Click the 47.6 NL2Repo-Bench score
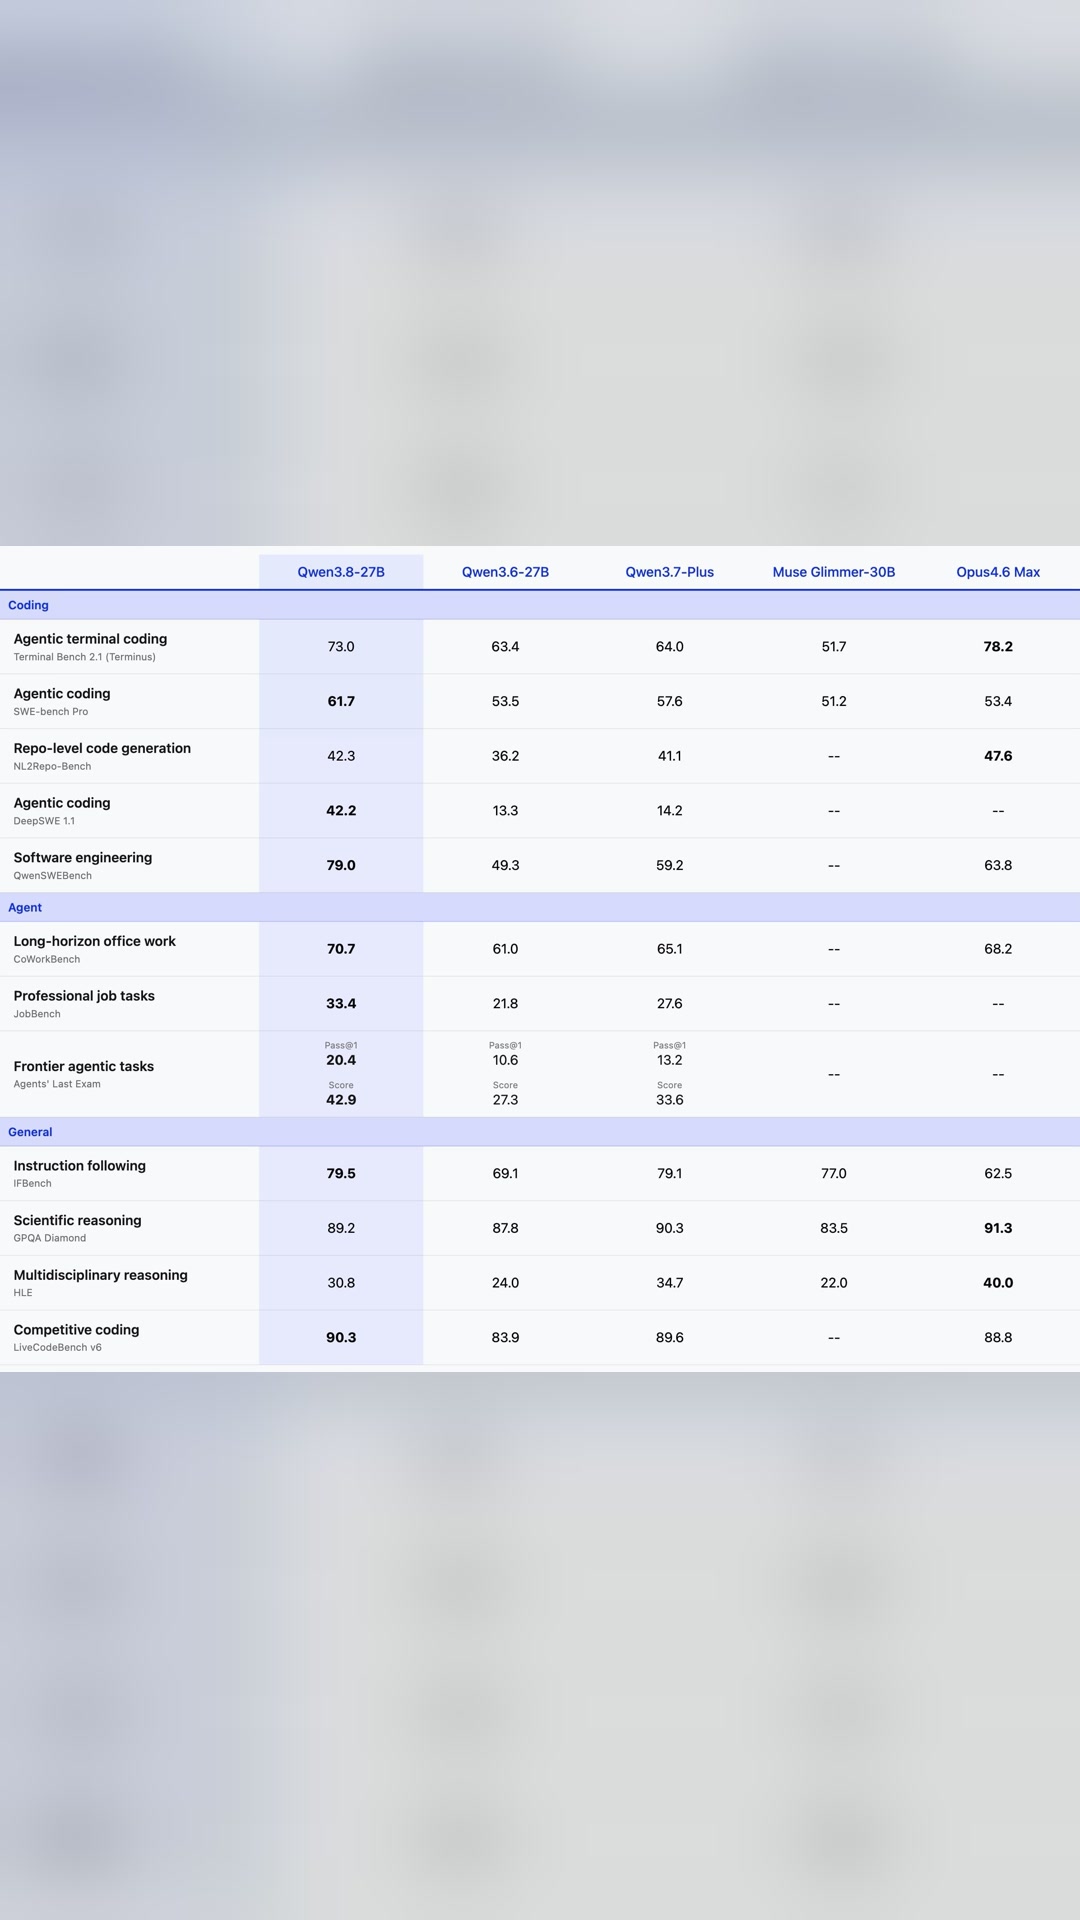 998,756
